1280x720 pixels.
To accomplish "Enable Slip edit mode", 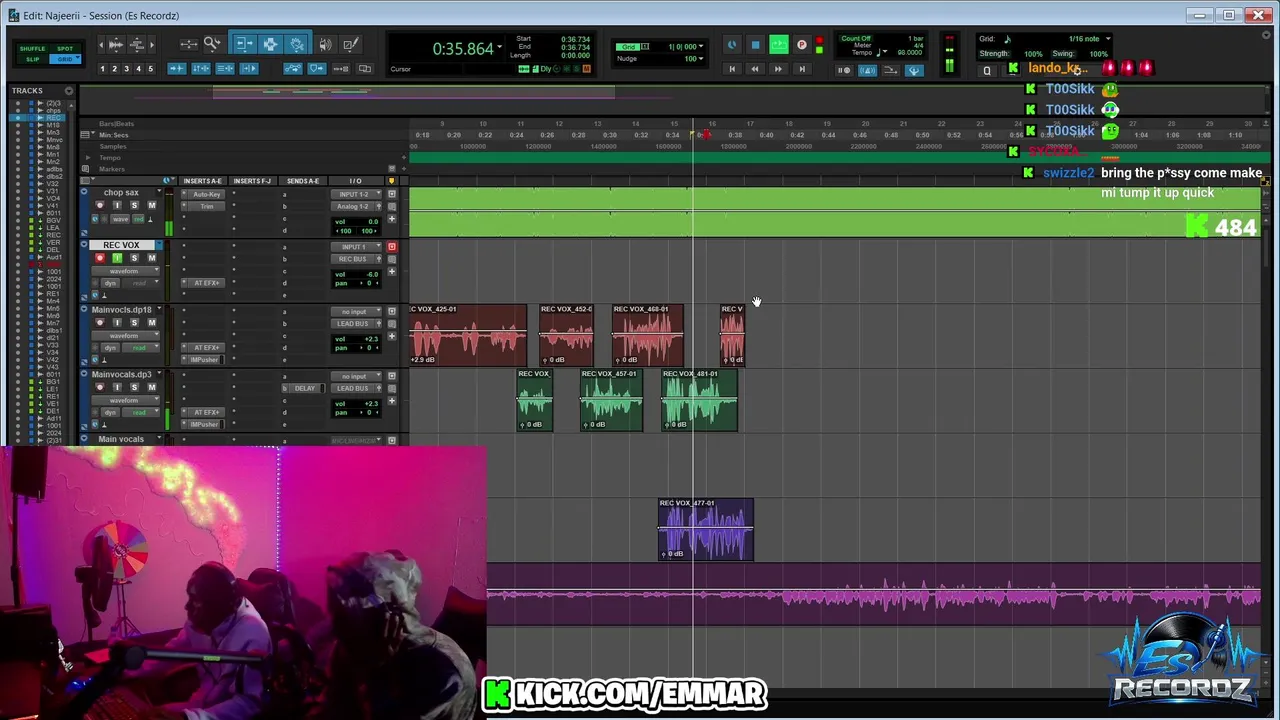I will (x=32, y=60).
